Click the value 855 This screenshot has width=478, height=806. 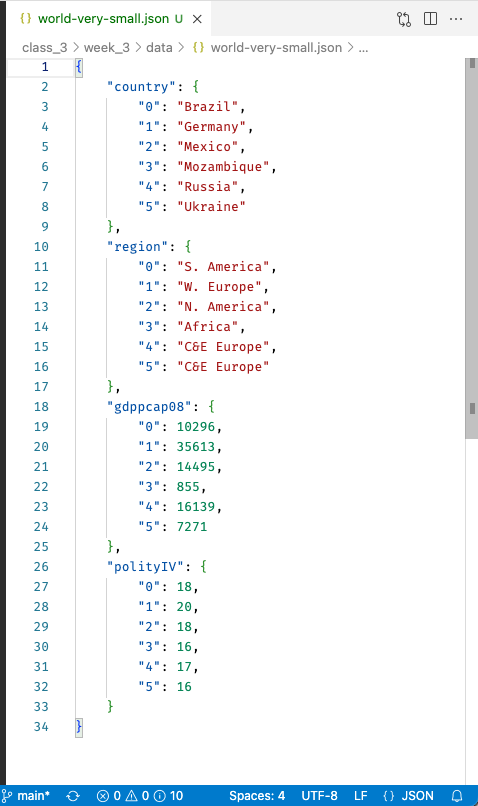pos(188,487)
